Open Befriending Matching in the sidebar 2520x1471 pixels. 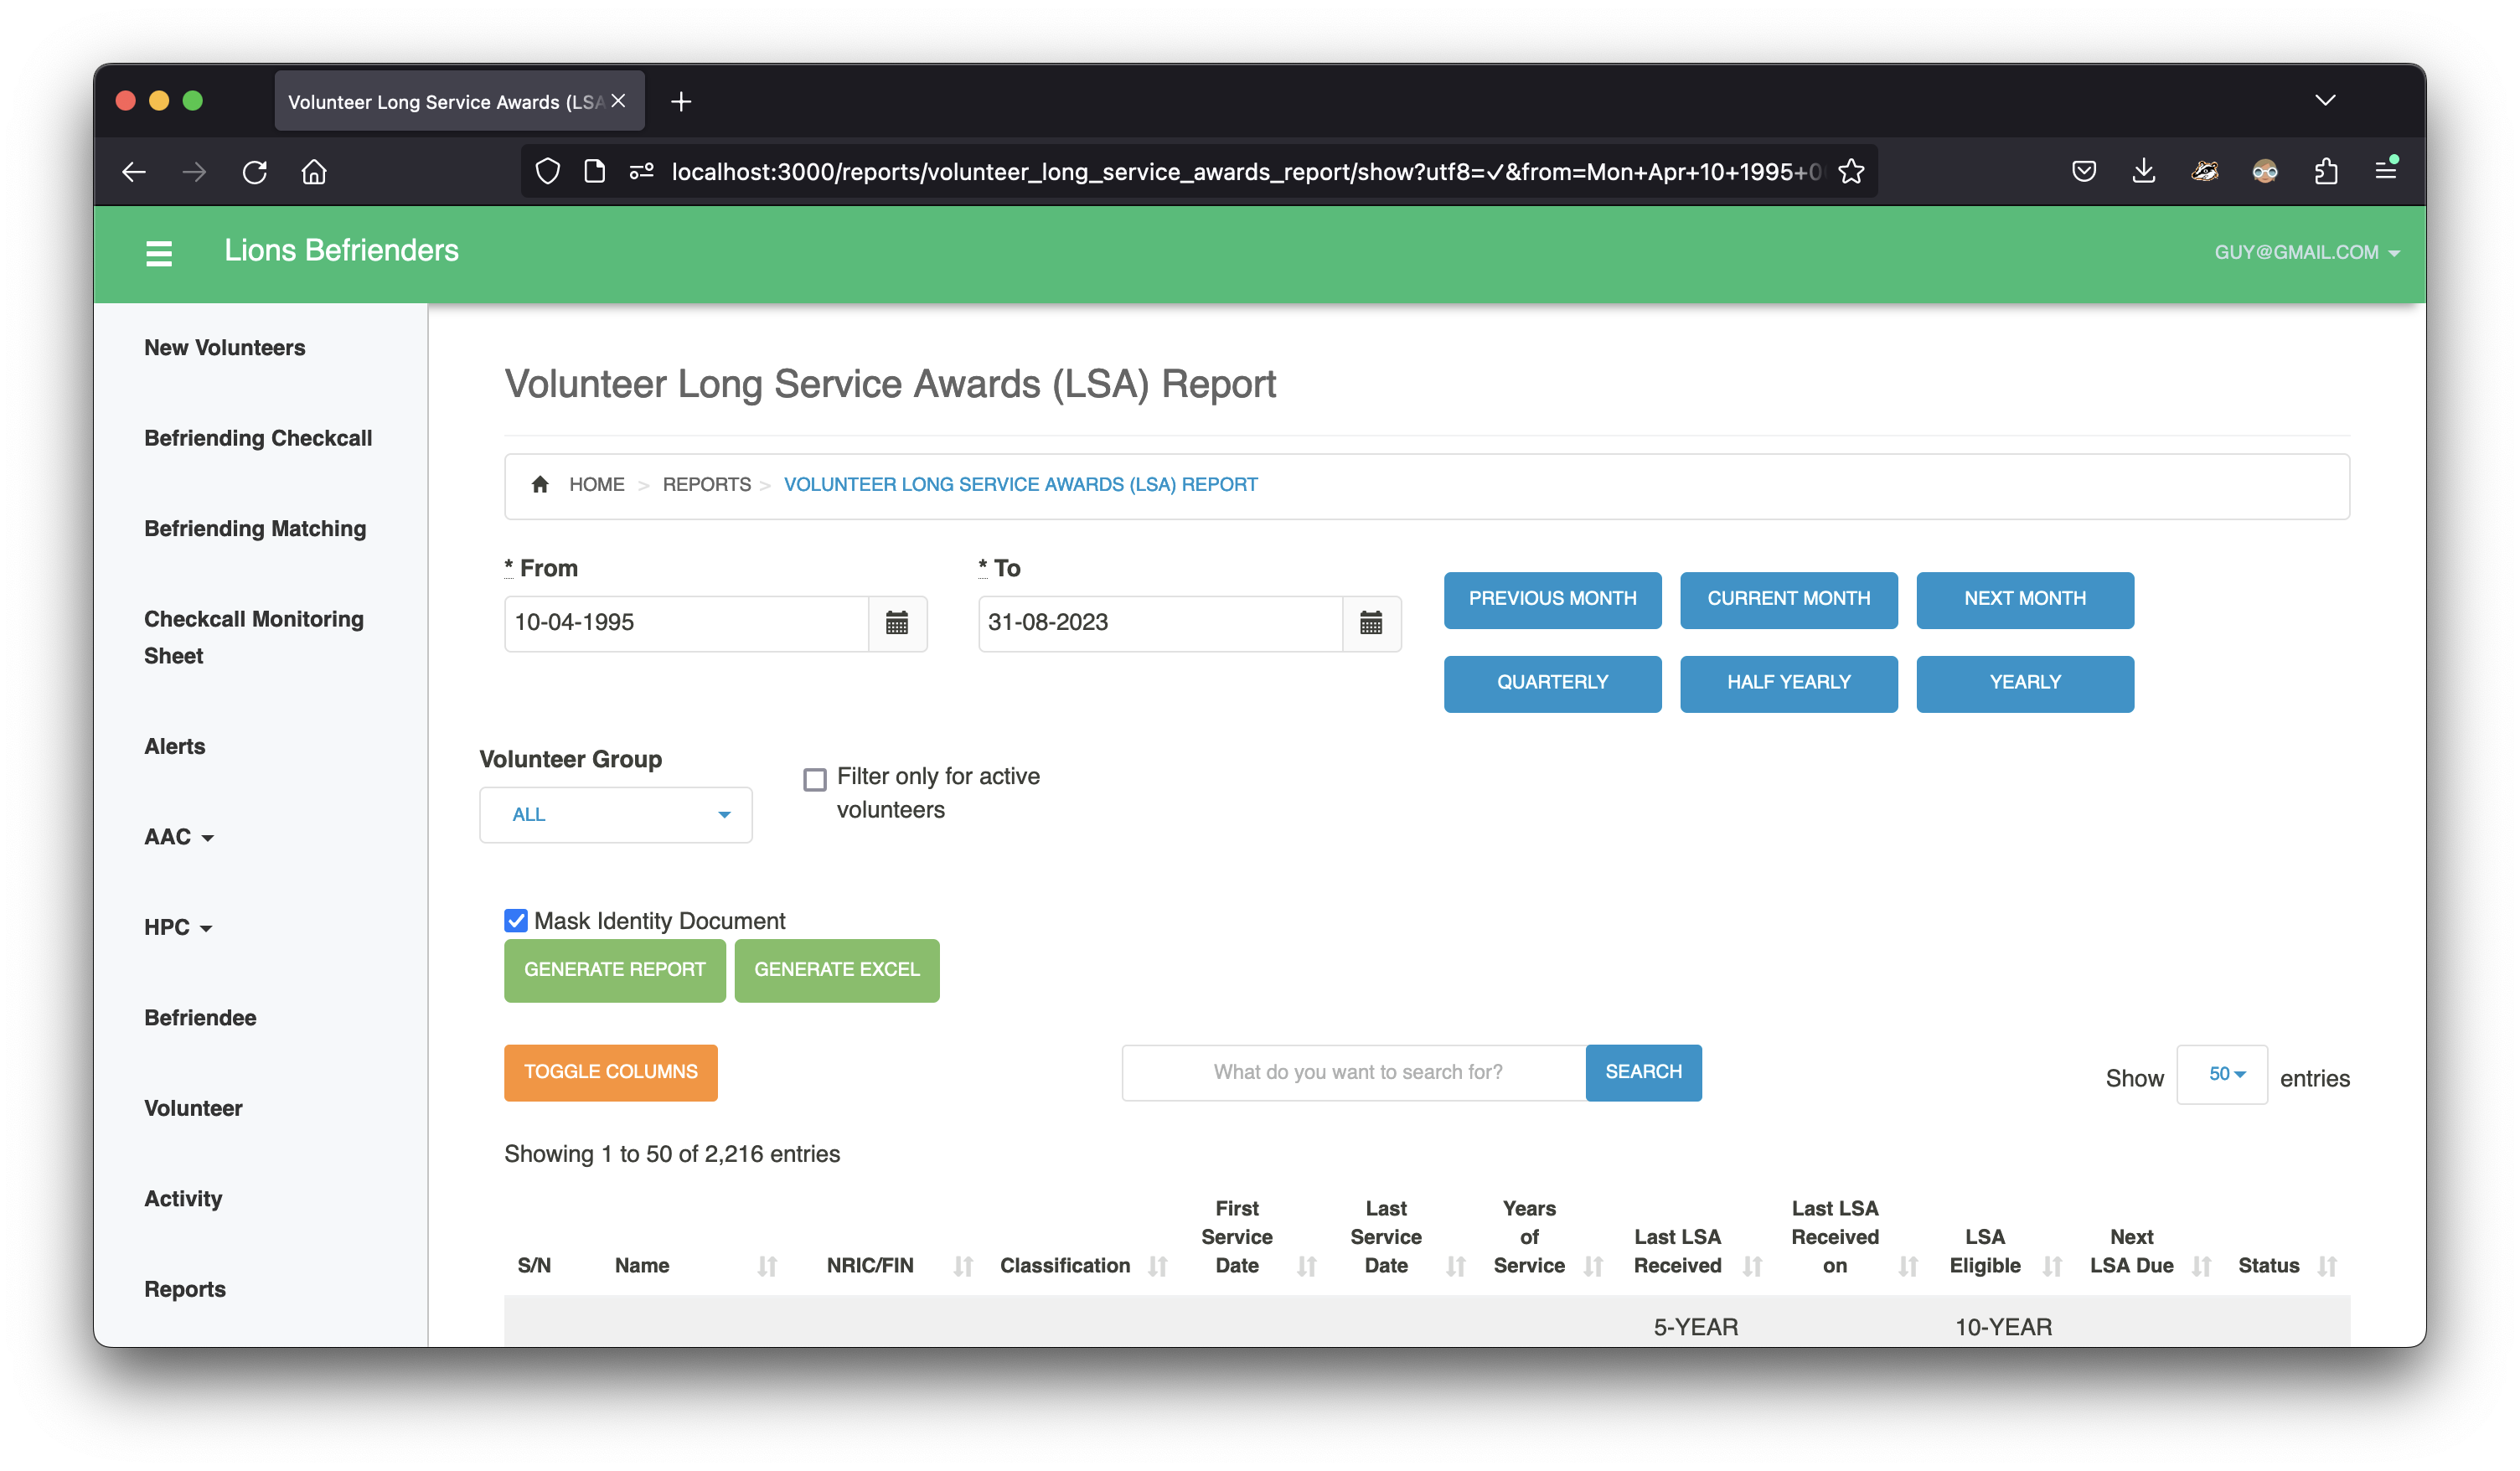255,528
